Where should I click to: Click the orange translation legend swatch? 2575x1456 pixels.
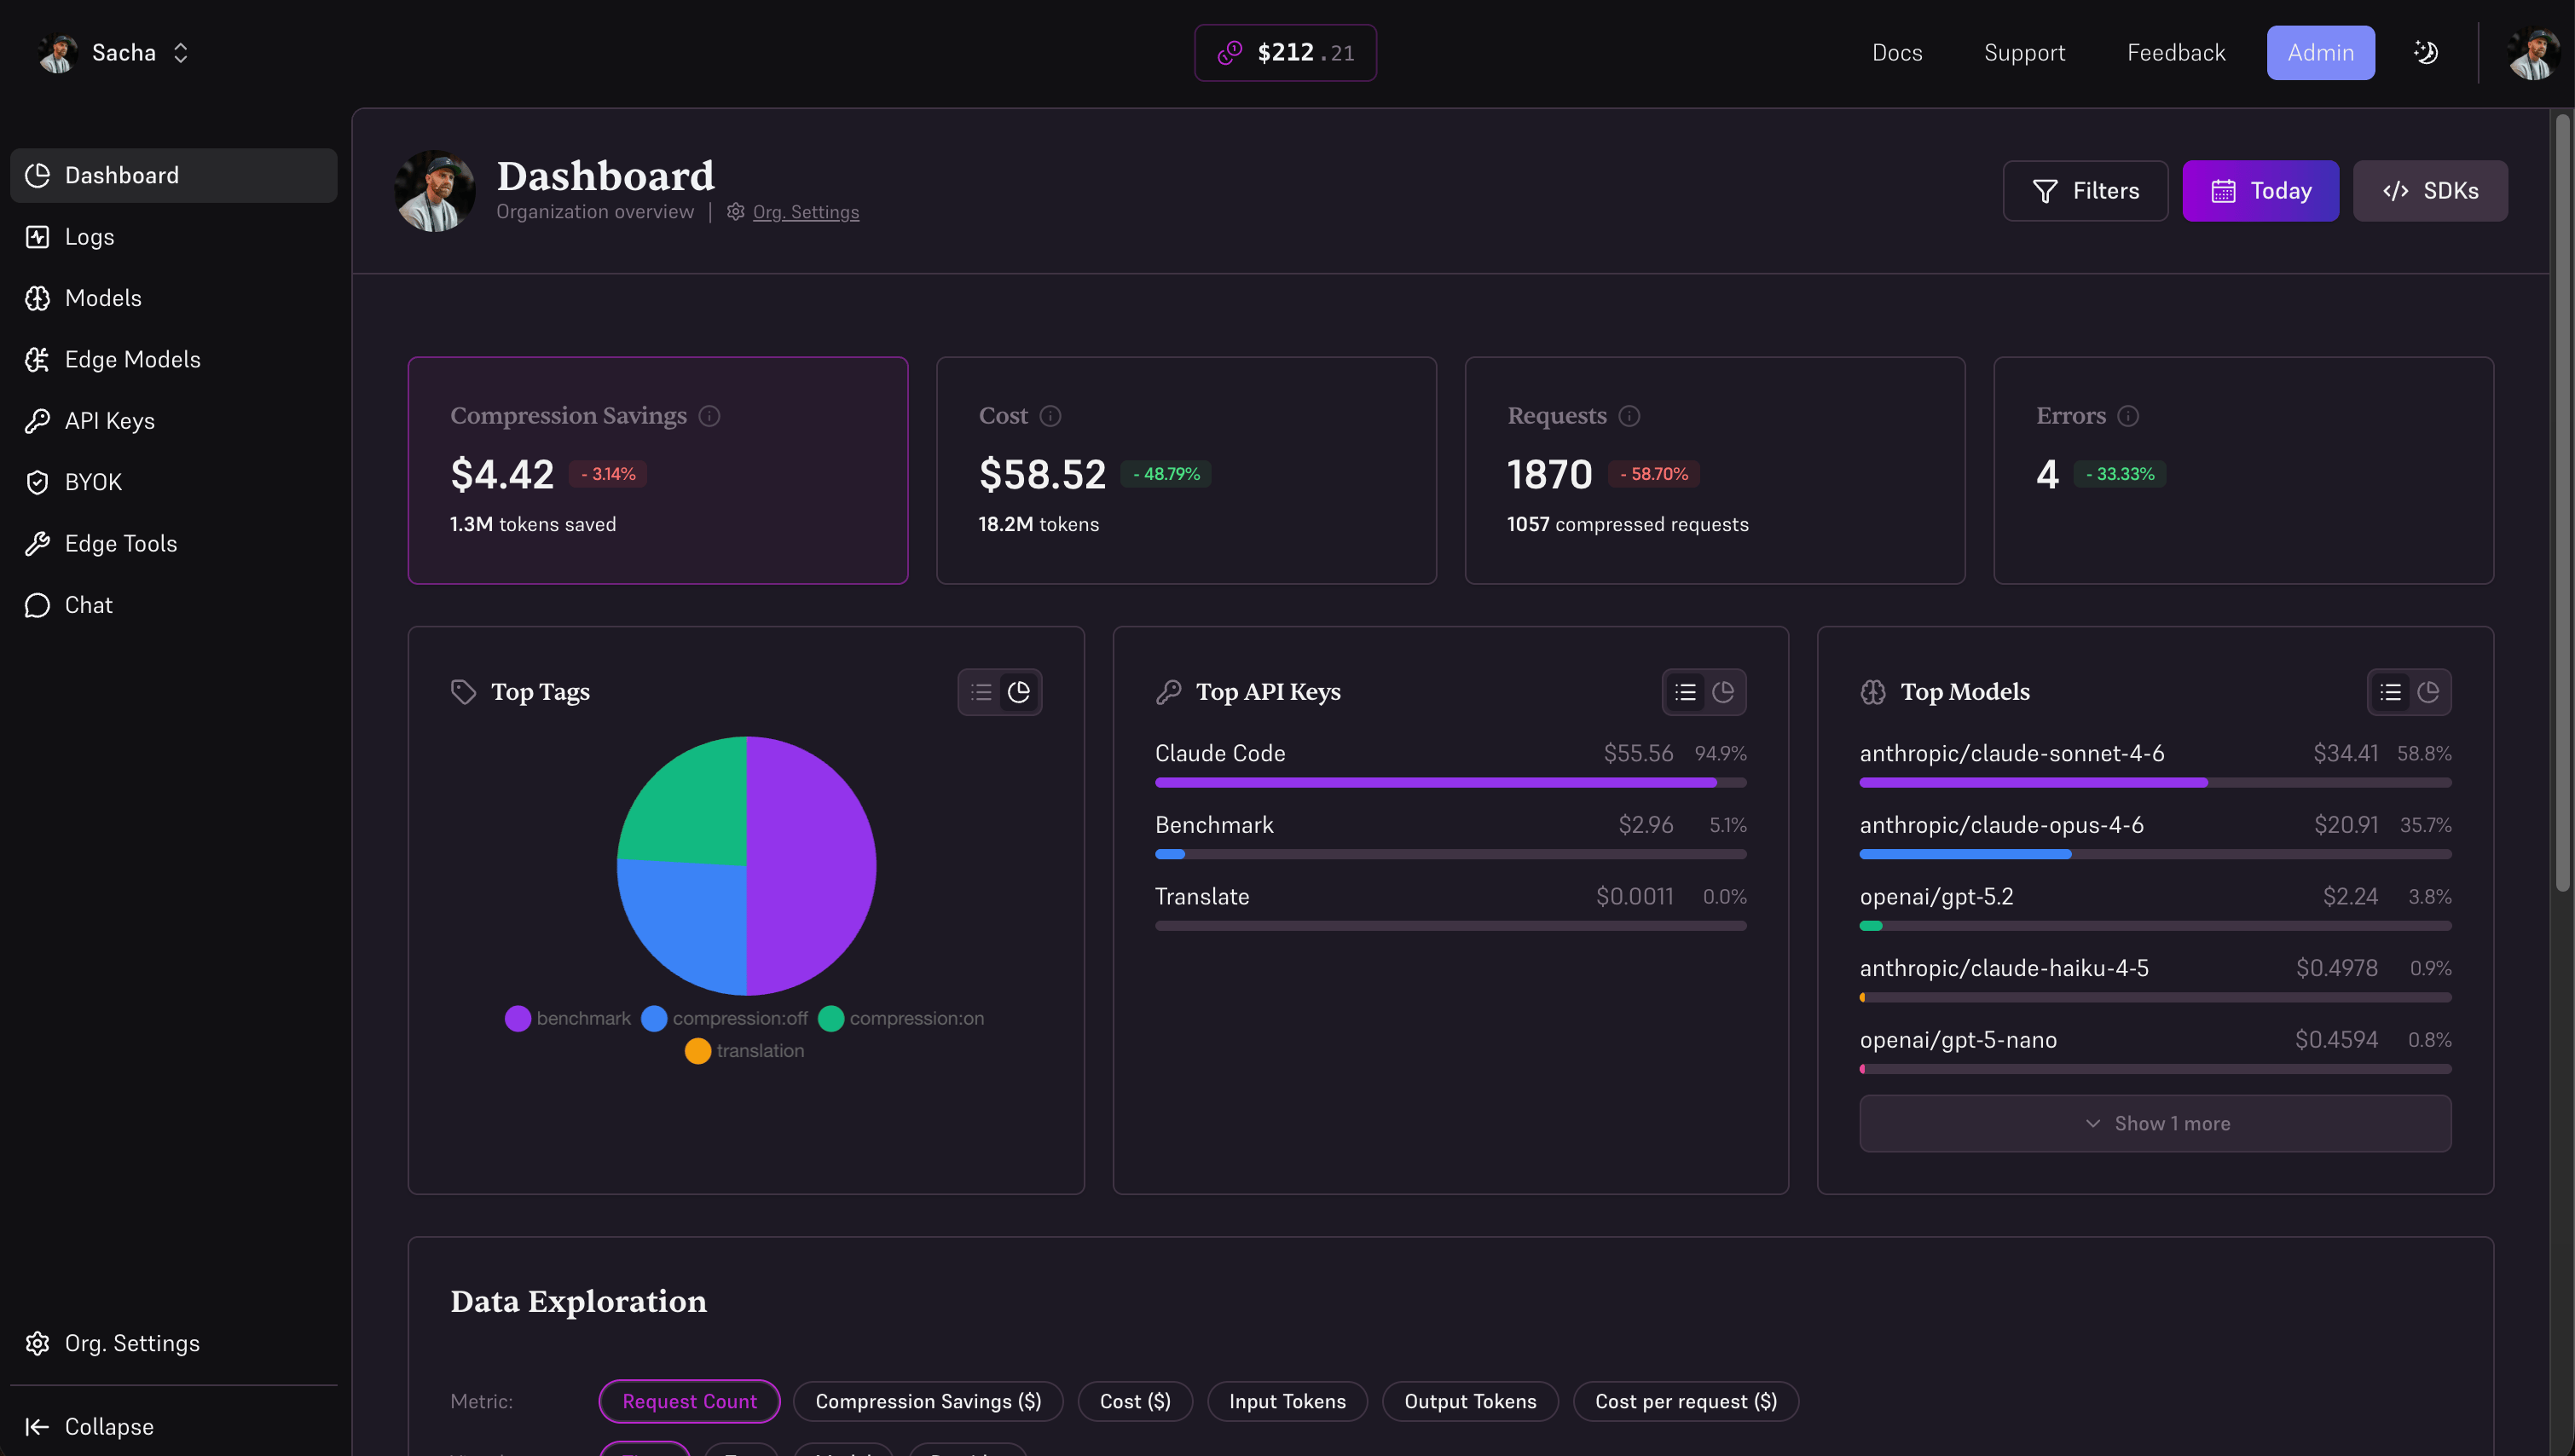click(x=698, y=1051)
